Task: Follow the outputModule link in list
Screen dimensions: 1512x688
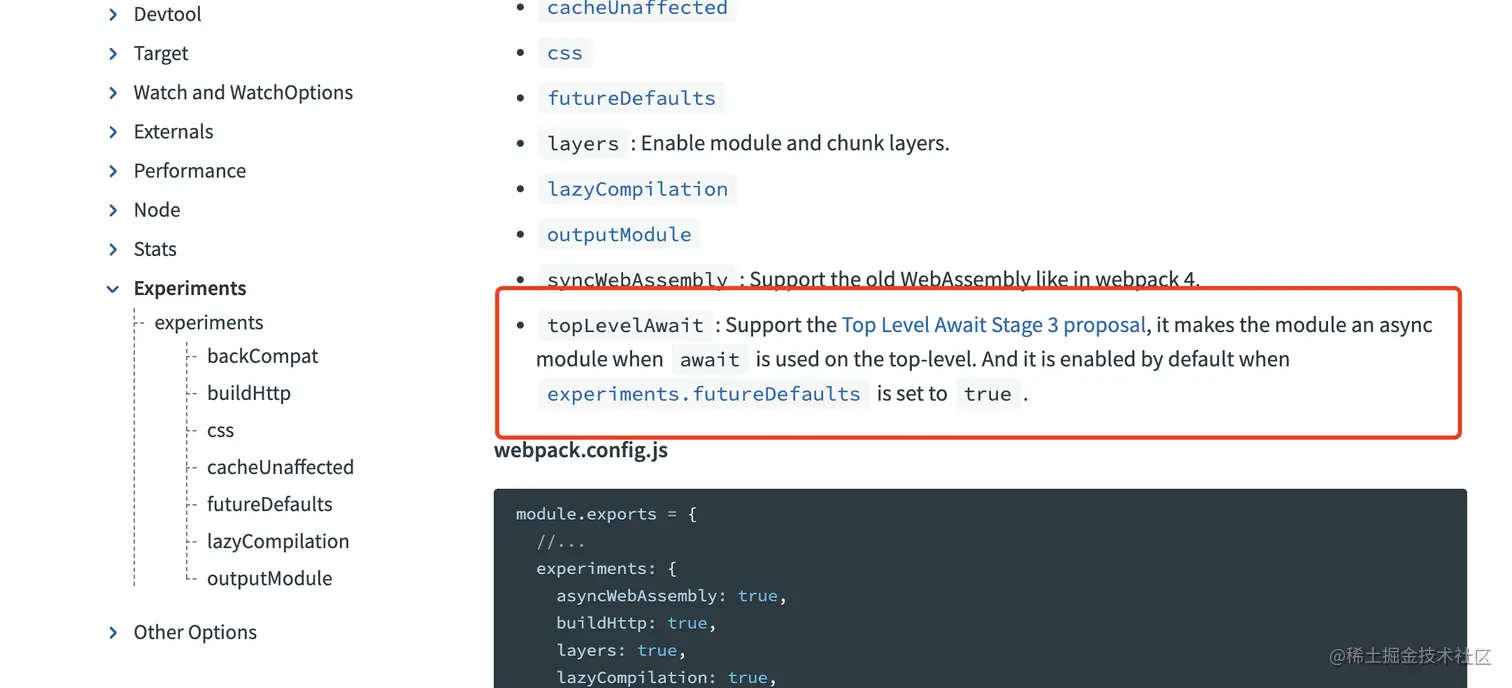Action: tap(619, 234)
